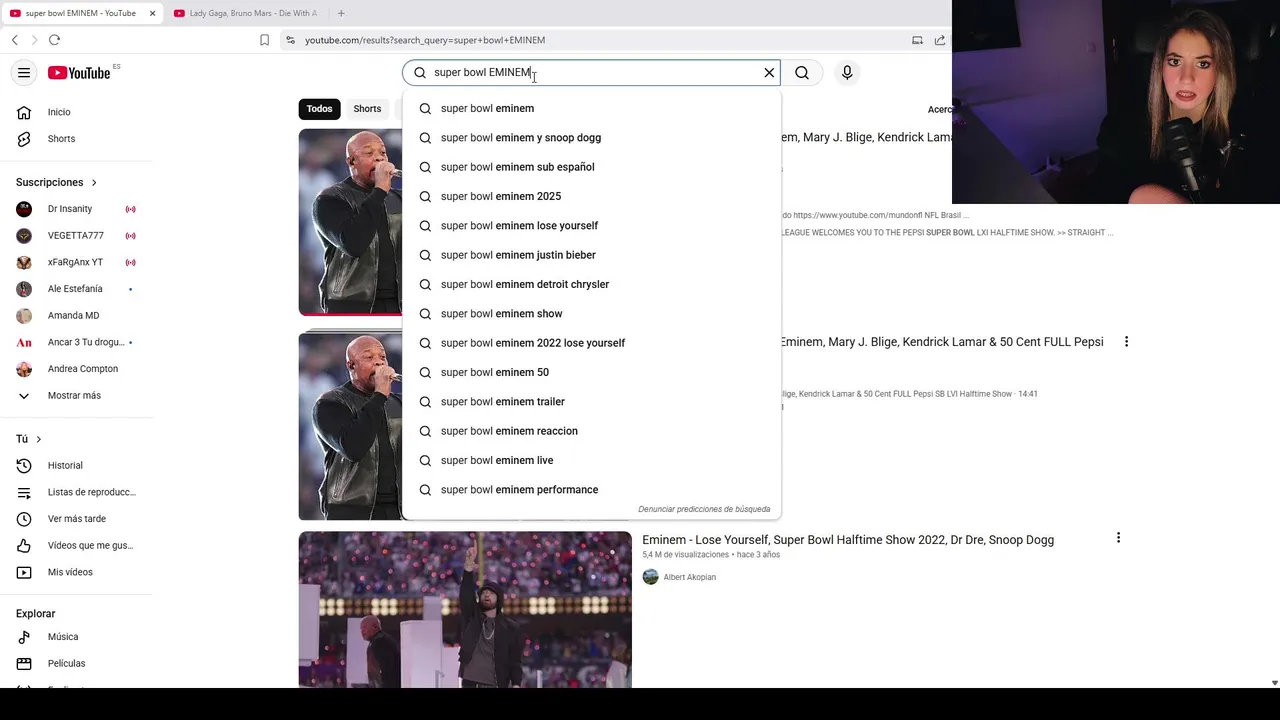
Task: Choose suggestion 'super bowl eminem lose yourself'
Action: click(x=591, y=226)
